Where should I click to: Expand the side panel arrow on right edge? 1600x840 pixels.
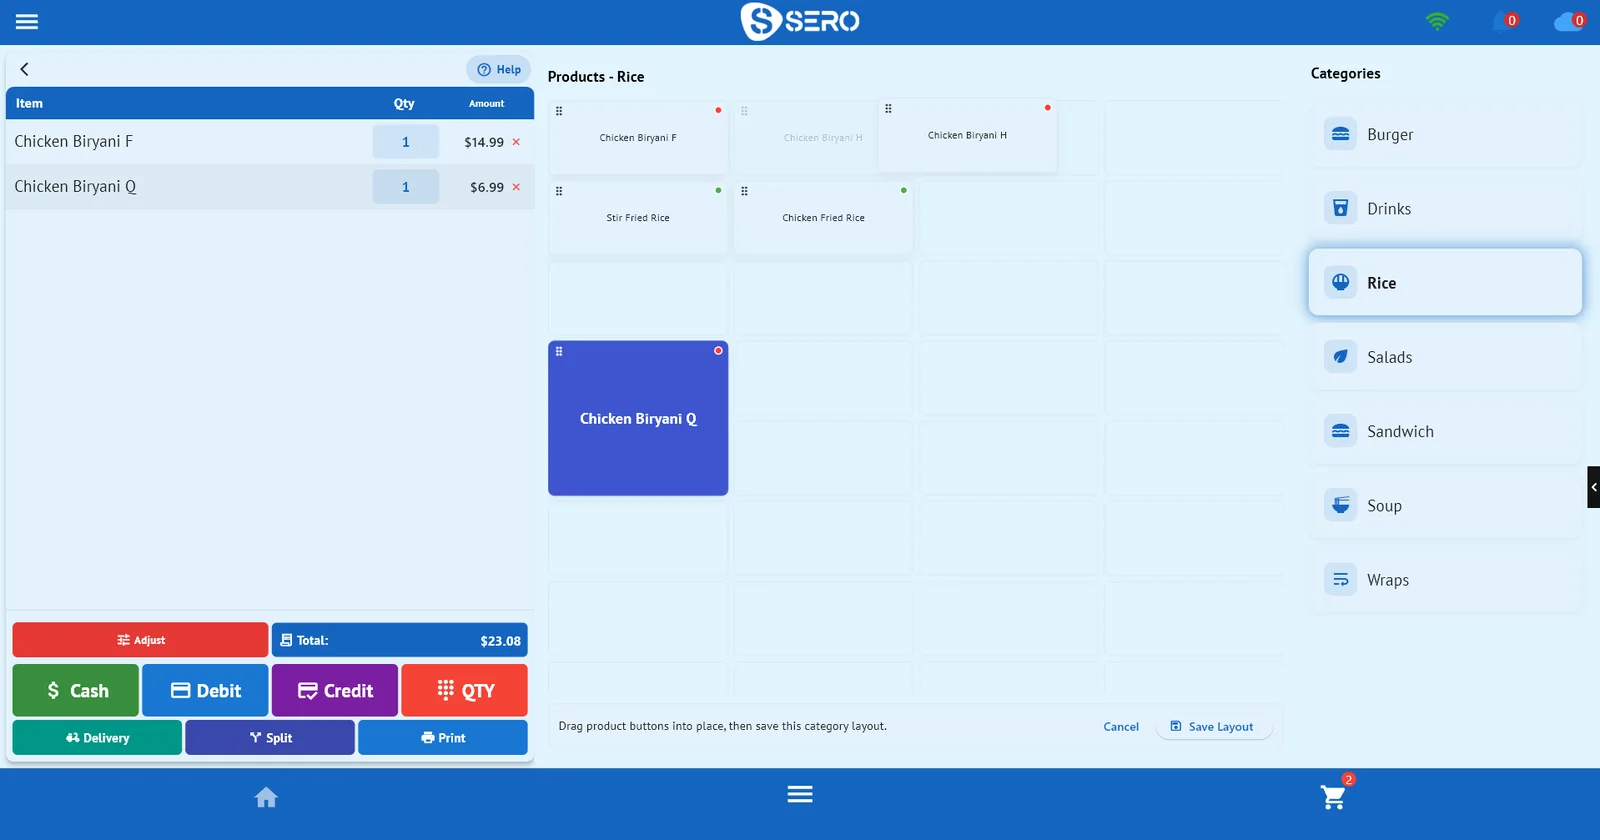pyautogui.click(x=1594, y=487)
